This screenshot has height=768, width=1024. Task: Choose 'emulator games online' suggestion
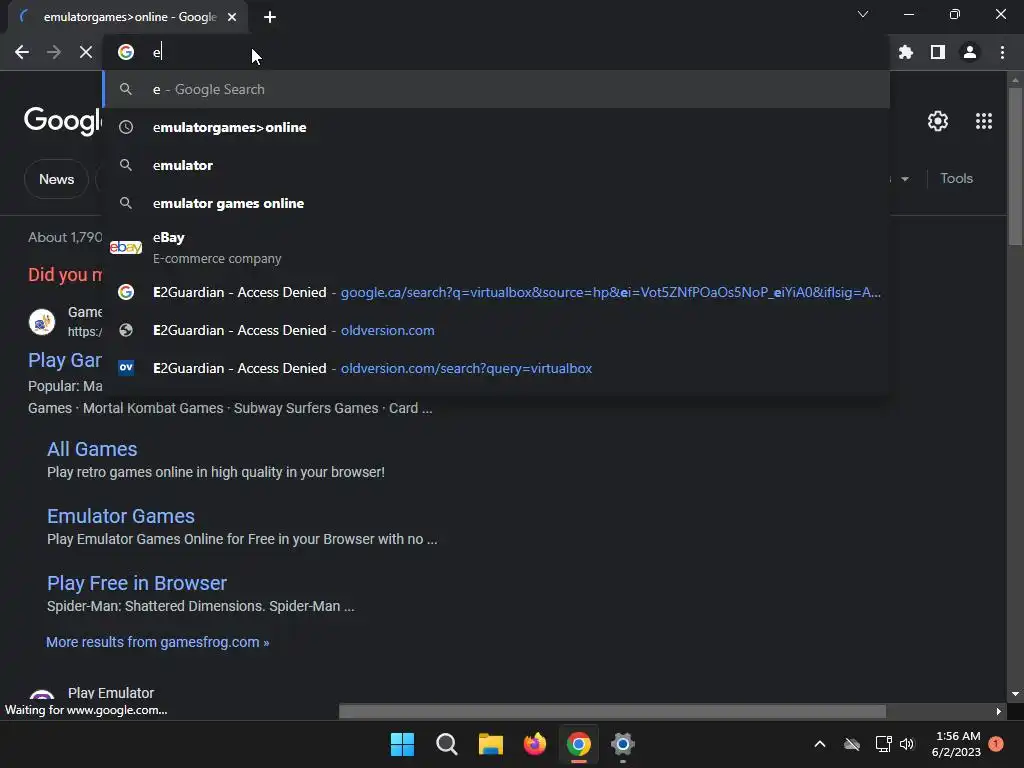tap(496, 203)
